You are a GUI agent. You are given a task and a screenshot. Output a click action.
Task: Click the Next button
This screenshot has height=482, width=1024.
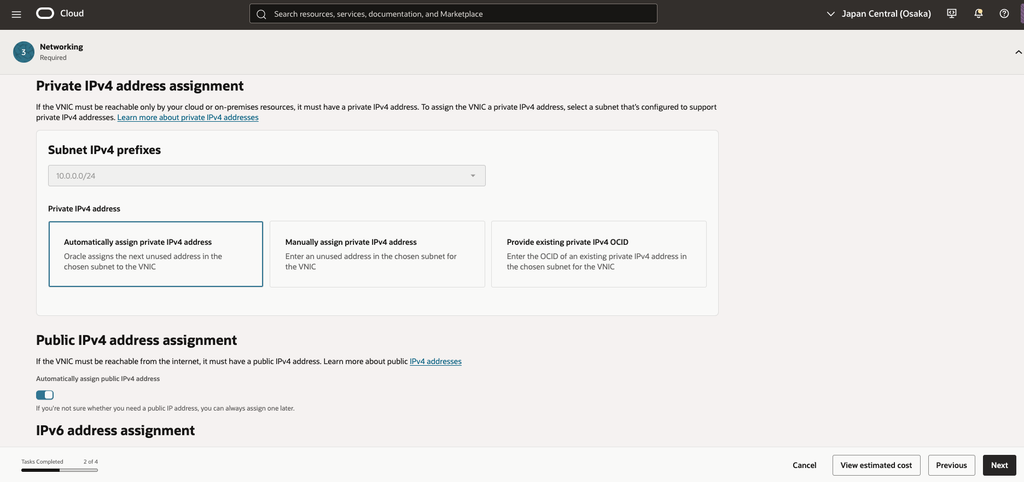999,465
